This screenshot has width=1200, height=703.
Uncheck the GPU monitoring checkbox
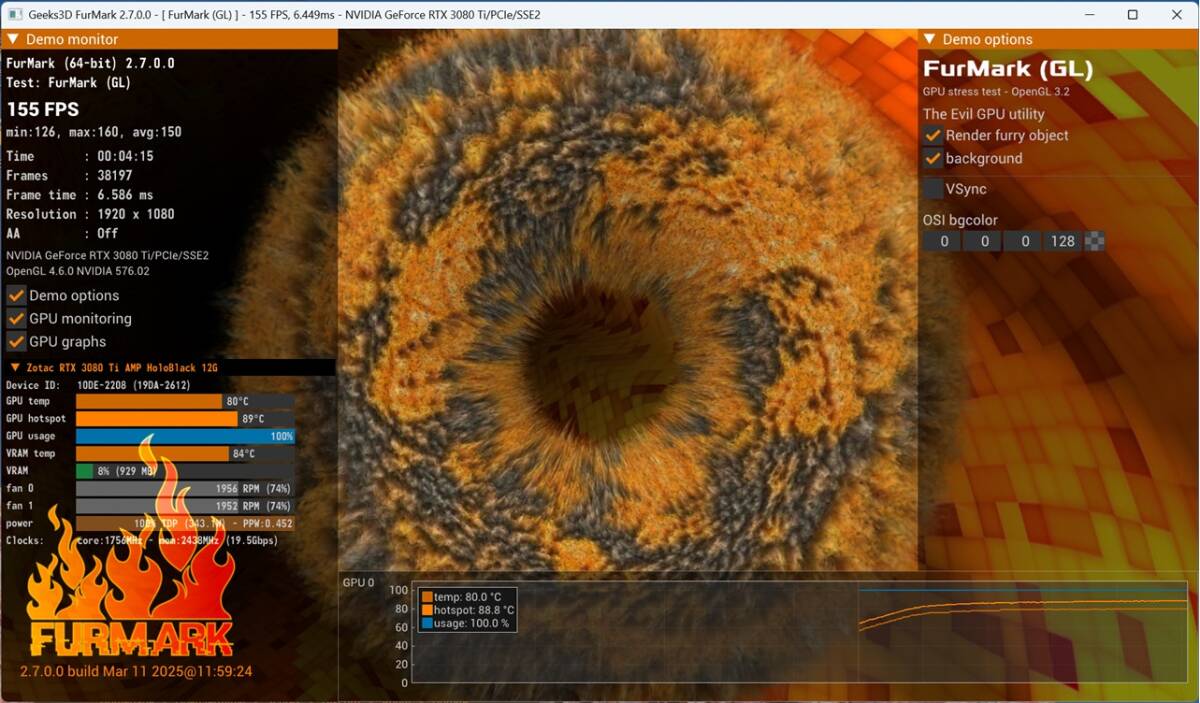click(16, 318)
